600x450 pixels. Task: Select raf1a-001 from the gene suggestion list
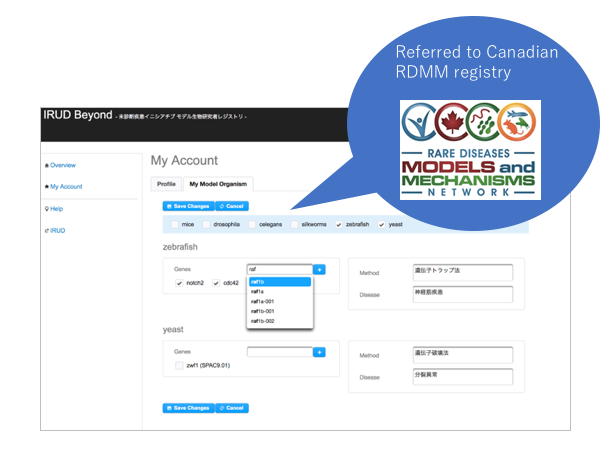point(280,302)
